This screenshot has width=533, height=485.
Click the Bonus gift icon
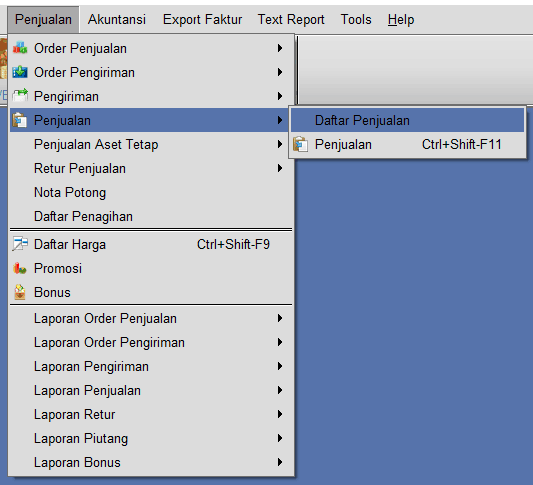[20, 292]
